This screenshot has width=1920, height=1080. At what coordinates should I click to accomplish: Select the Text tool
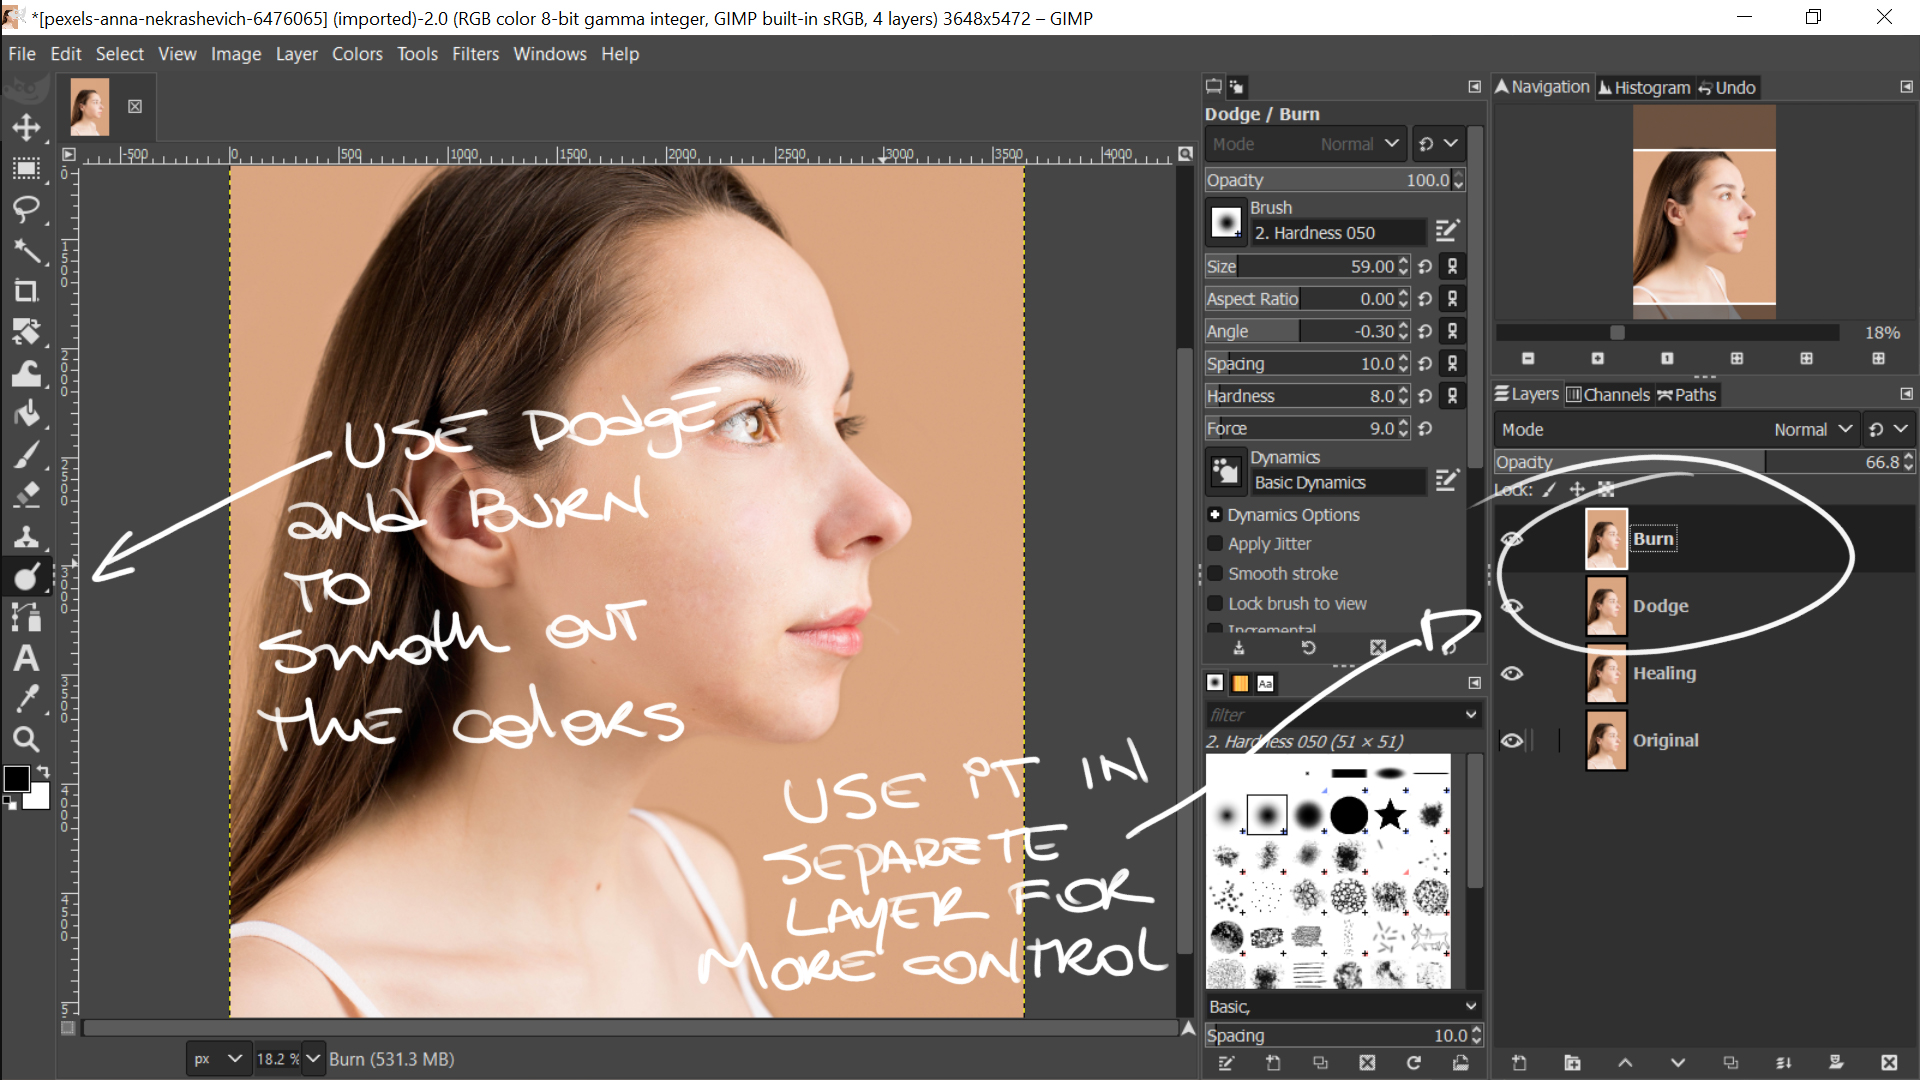point(26,658)
